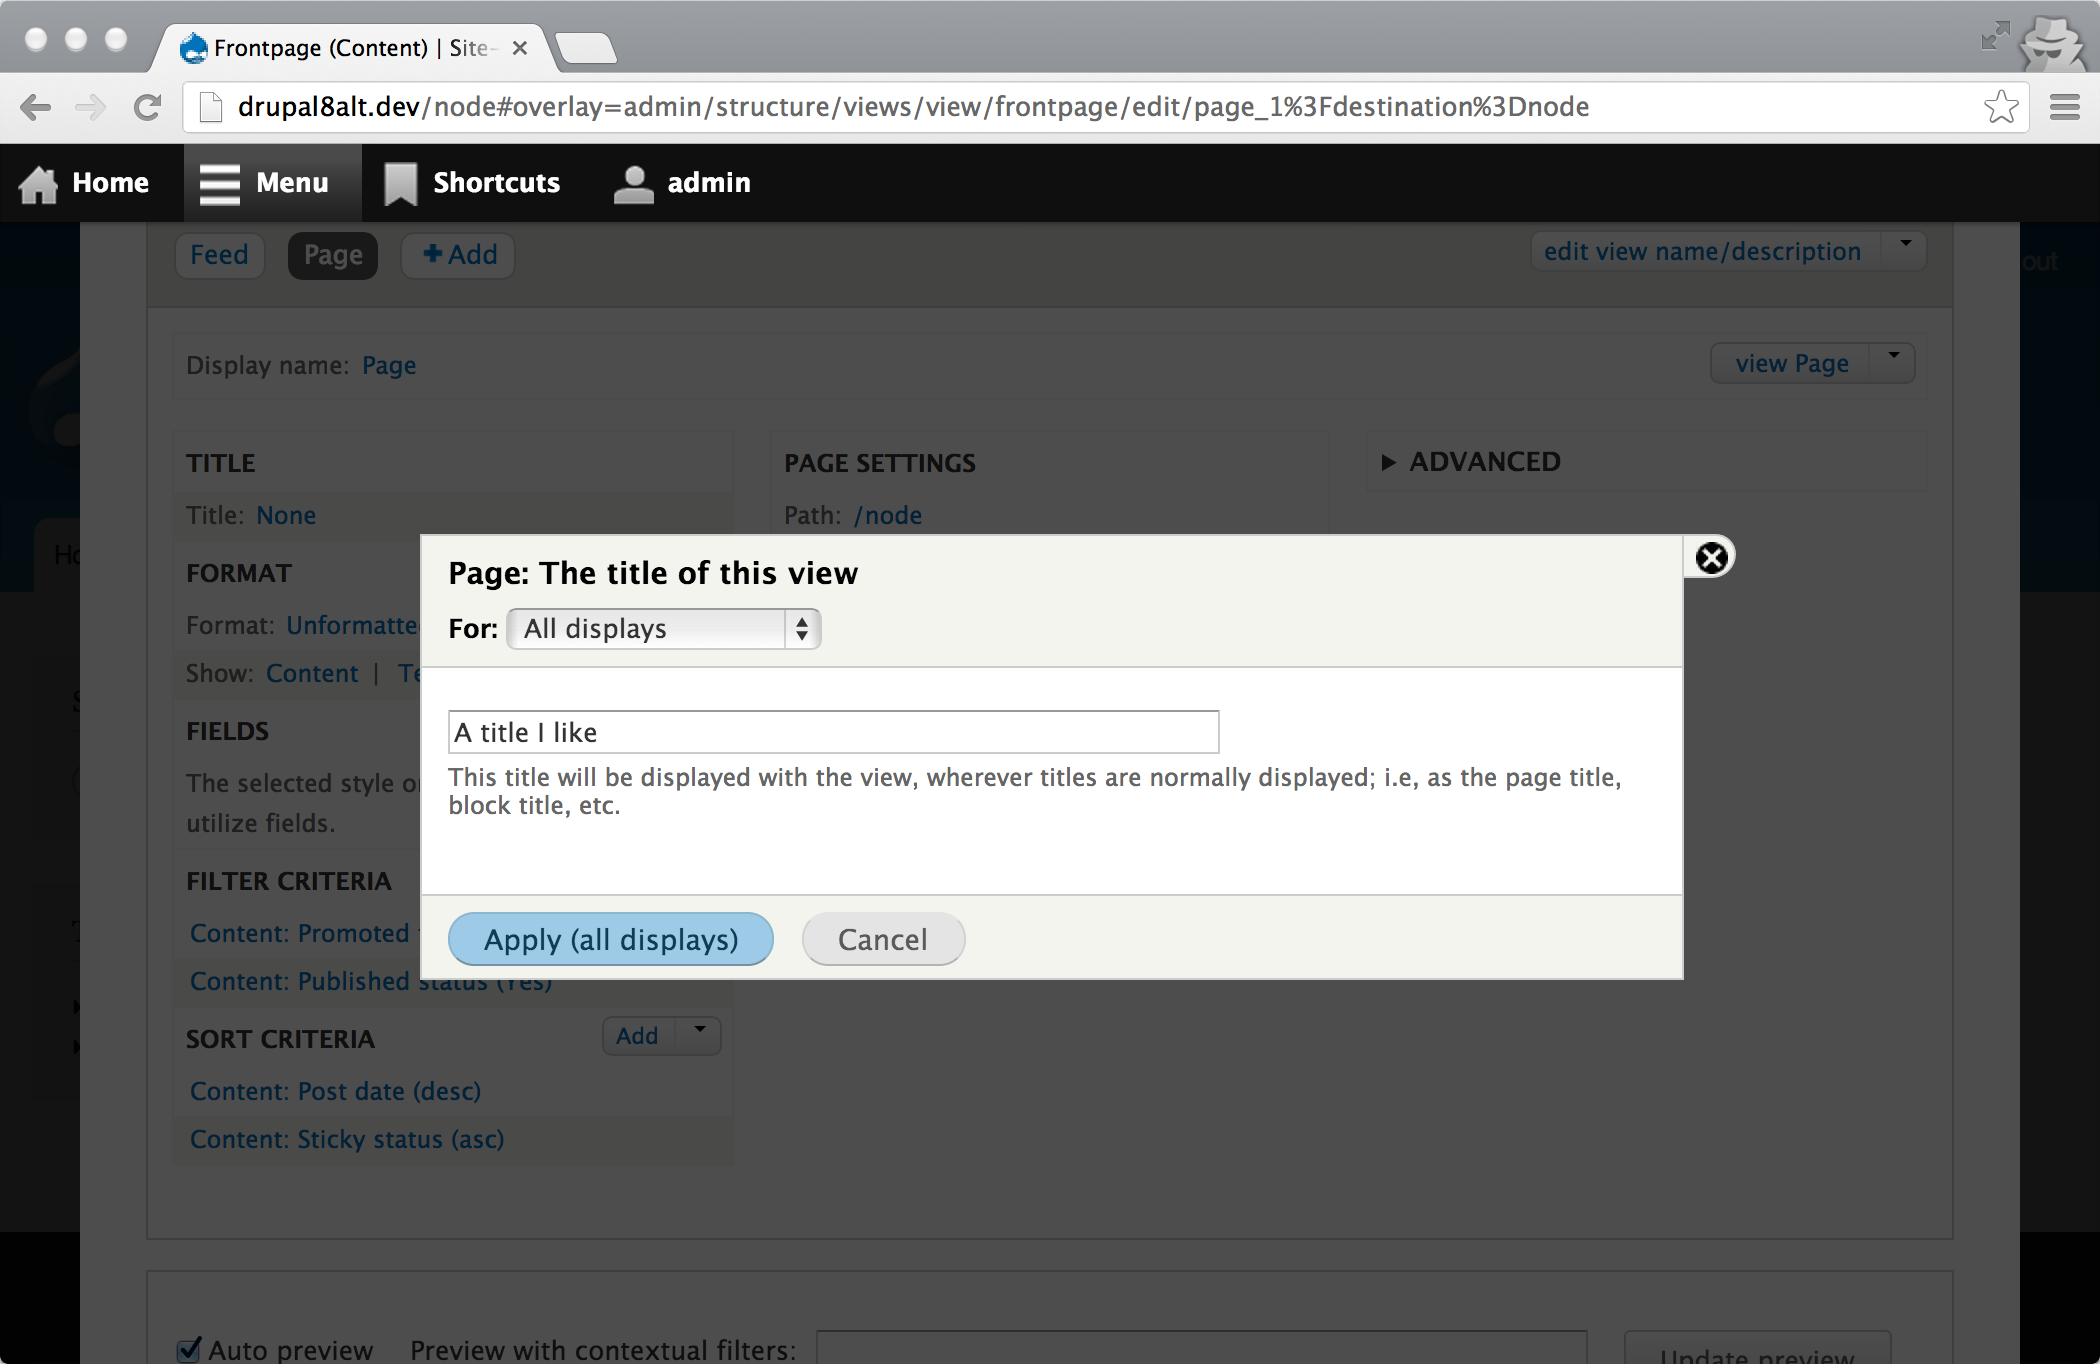
Task: Open the Menu hamburger icon
Action: click(219, 182)
